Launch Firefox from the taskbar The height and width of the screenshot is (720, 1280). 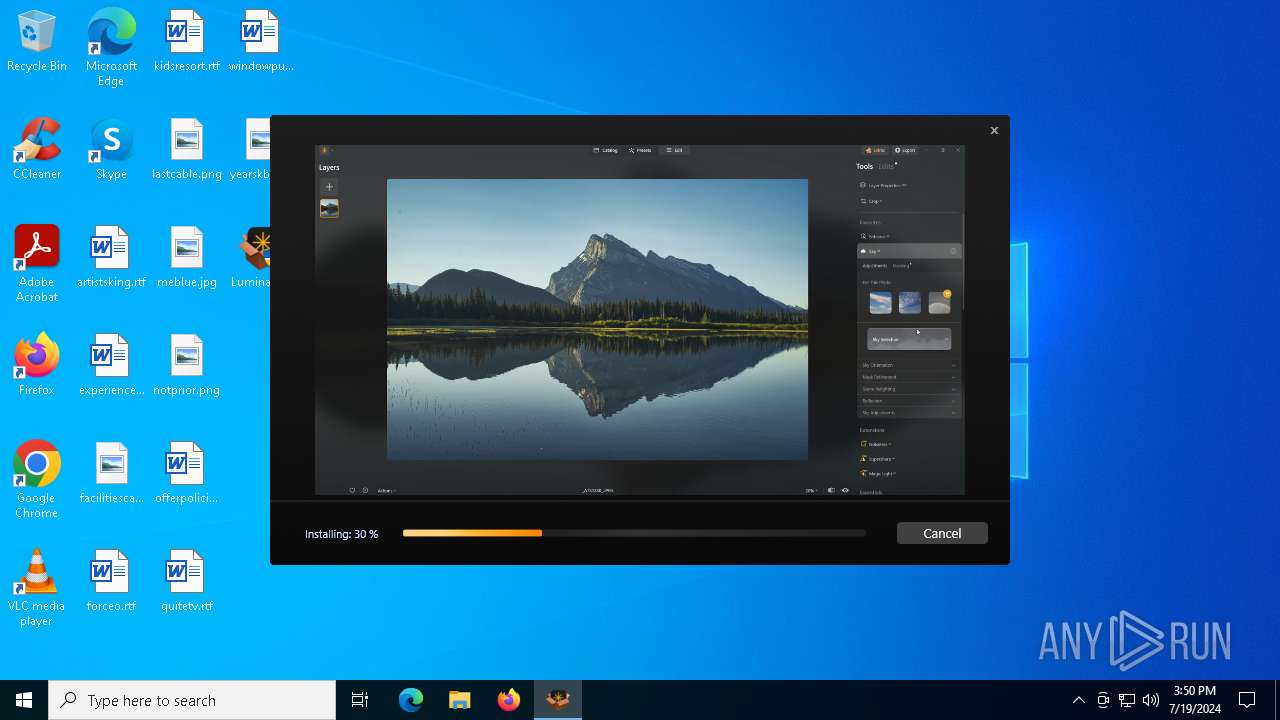[509, 700]
